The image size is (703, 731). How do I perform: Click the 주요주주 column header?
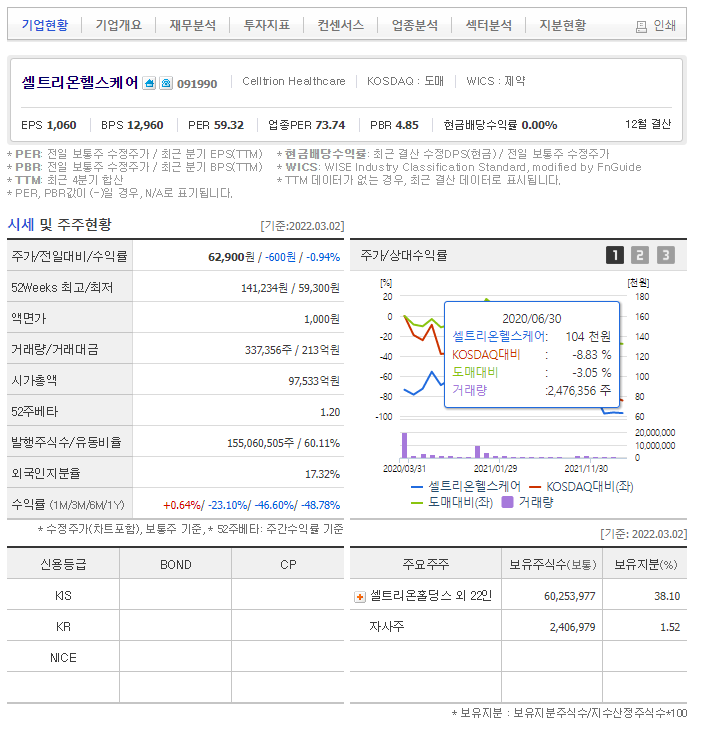[426, 564]
